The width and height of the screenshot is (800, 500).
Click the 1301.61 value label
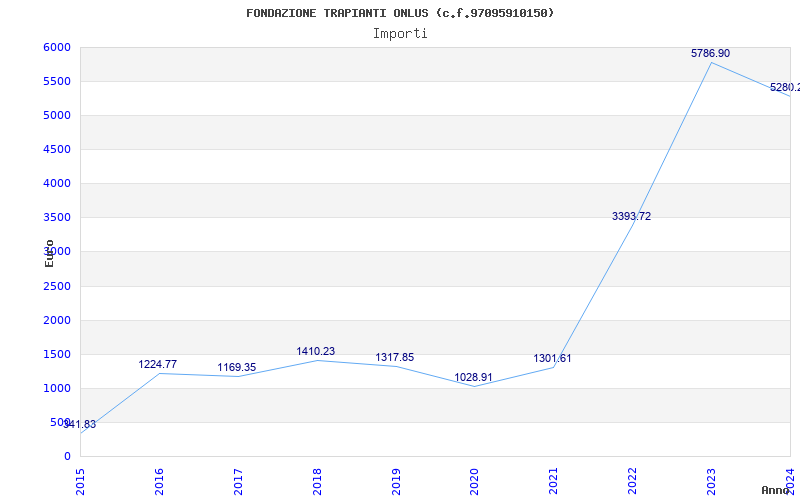point(553,358)
